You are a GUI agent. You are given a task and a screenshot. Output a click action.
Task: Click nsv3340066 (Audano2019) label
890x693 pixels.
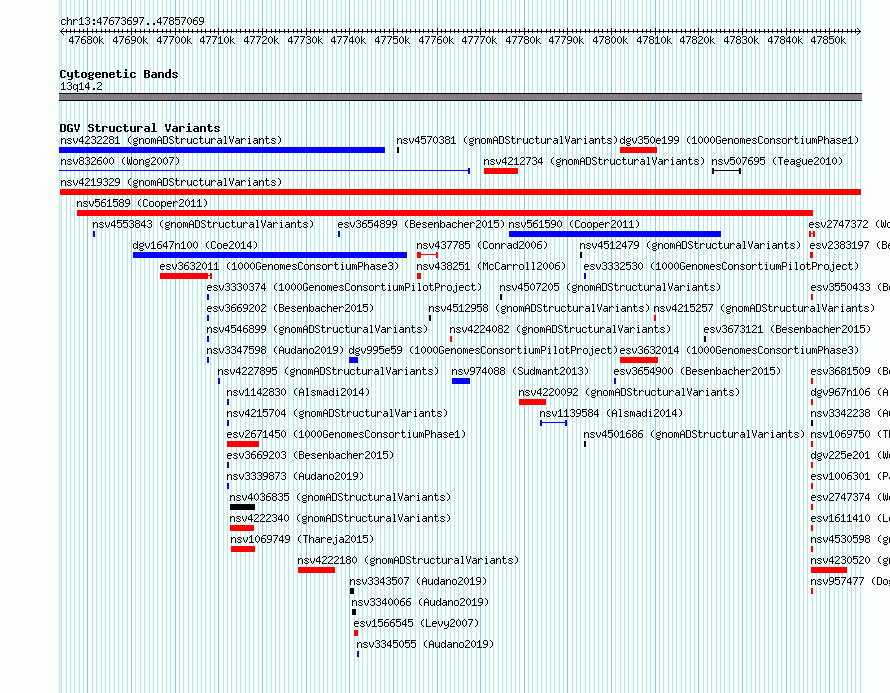point(420,602)
